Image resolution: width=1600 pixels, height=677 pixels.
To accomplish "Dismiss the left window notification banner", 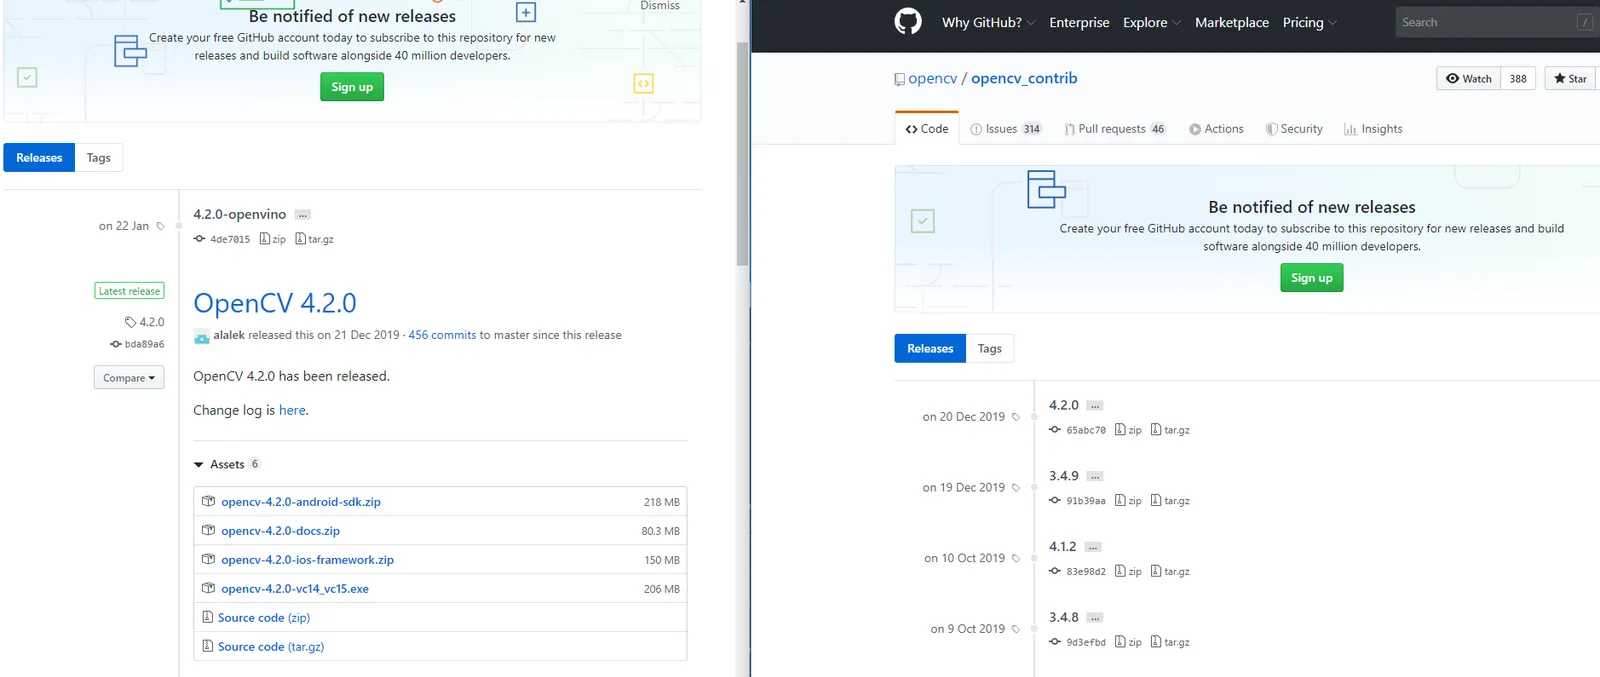I will [x=660, y=6].
